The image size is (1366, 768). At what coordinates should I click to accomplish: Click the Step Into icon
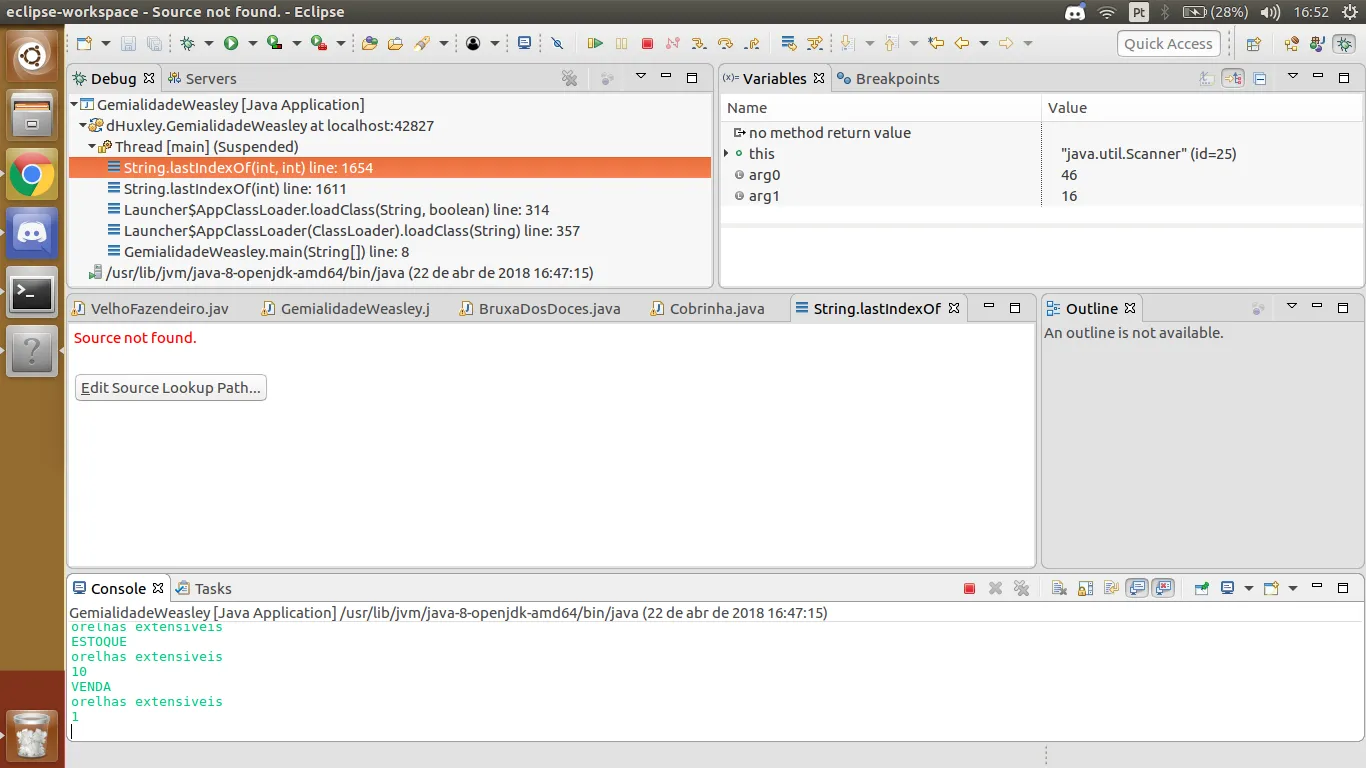(699, 43)
